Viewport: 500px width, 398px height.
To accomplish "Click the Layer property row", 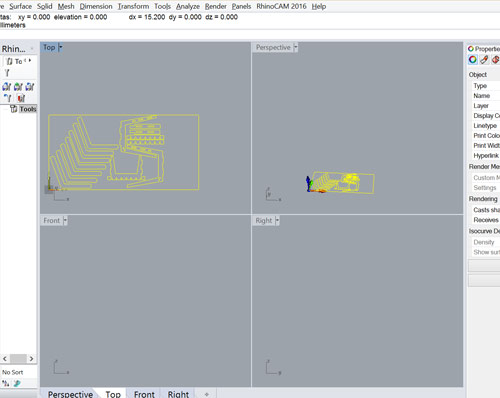I will 486,106.
